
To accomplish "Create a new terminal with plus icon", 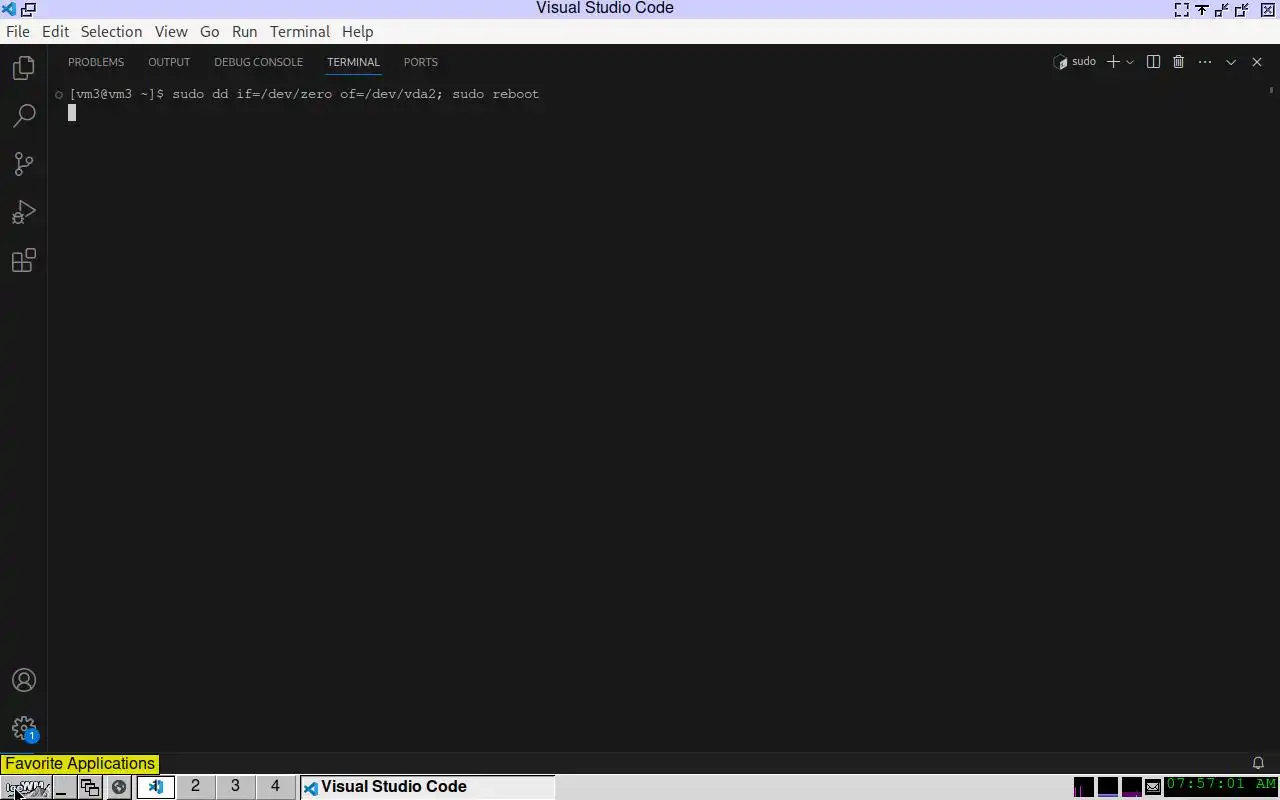I will (1112, 62).
